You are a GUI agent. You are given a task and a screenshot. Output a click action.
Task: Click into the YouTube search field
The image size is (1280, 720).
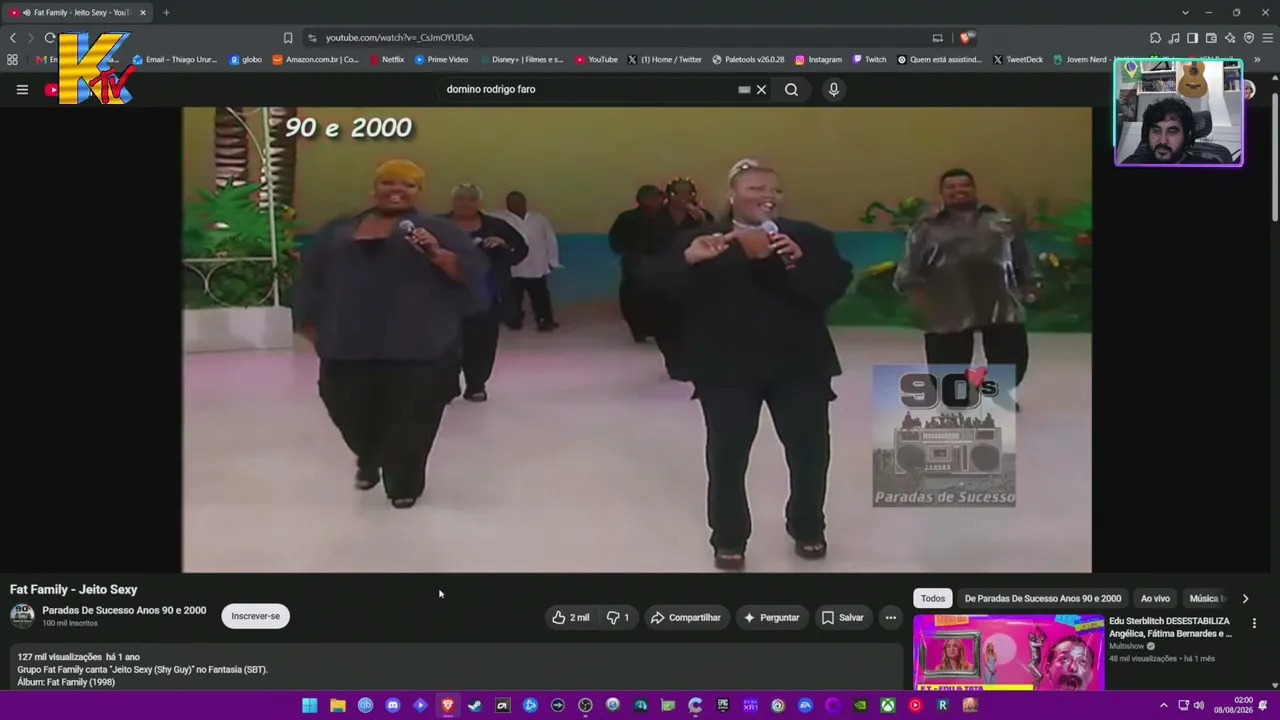(590, 89)
